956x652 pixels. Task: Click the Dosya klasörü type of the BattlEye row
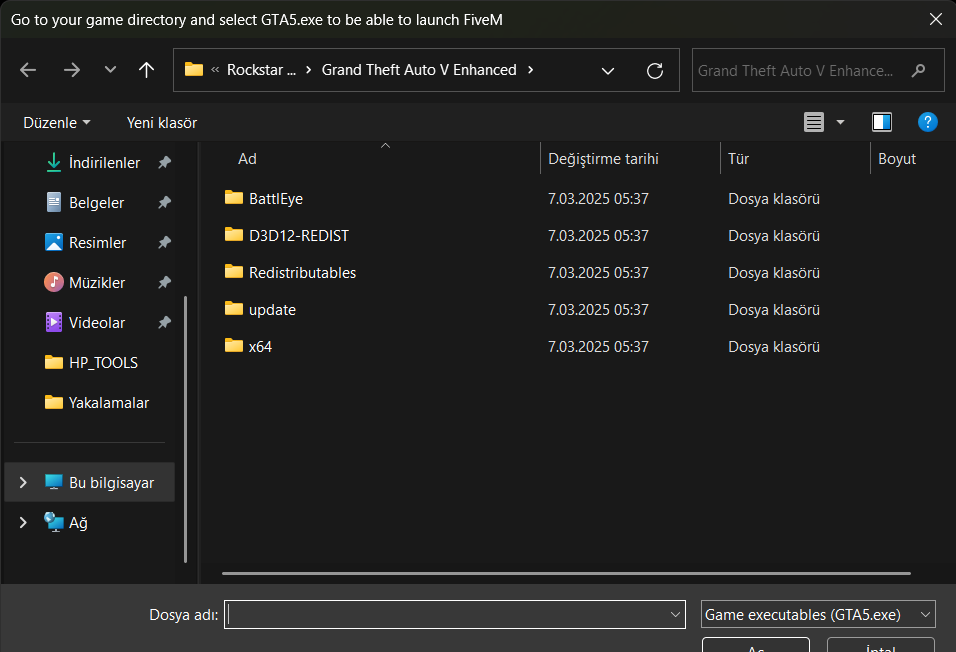tap(774, 199)
